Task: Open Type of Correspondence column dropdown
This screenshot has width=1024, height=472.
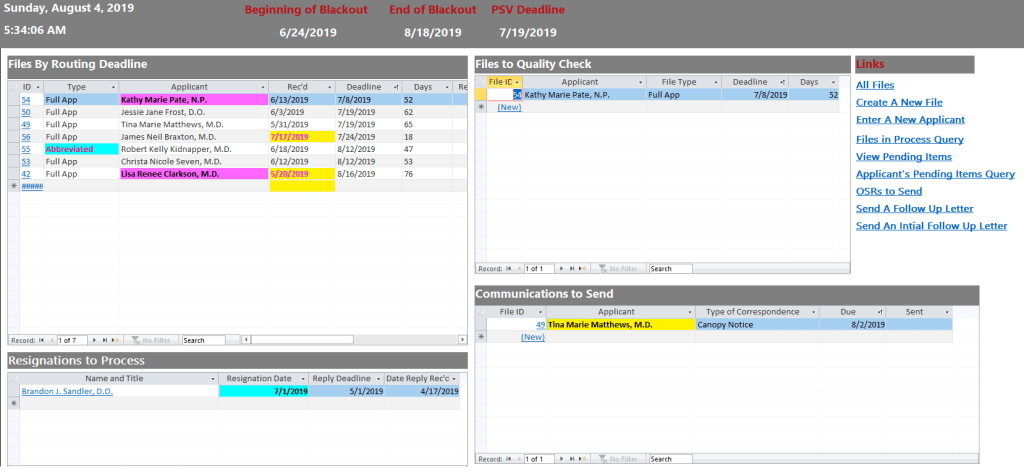Action: point(813,312)
